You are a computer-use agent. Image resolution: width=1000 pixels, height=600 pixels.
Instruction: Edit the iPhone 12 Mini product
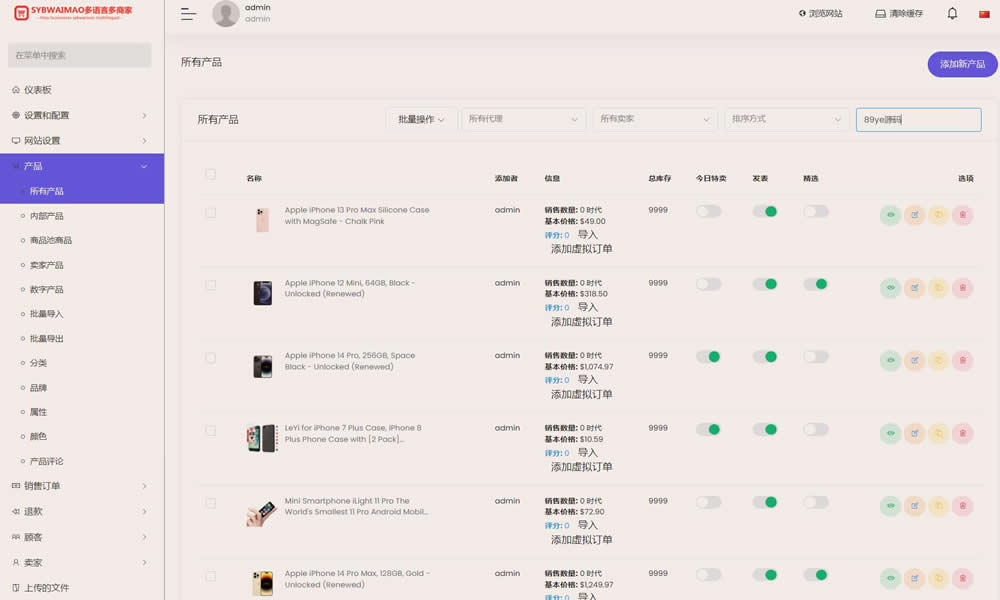(914, 288)
